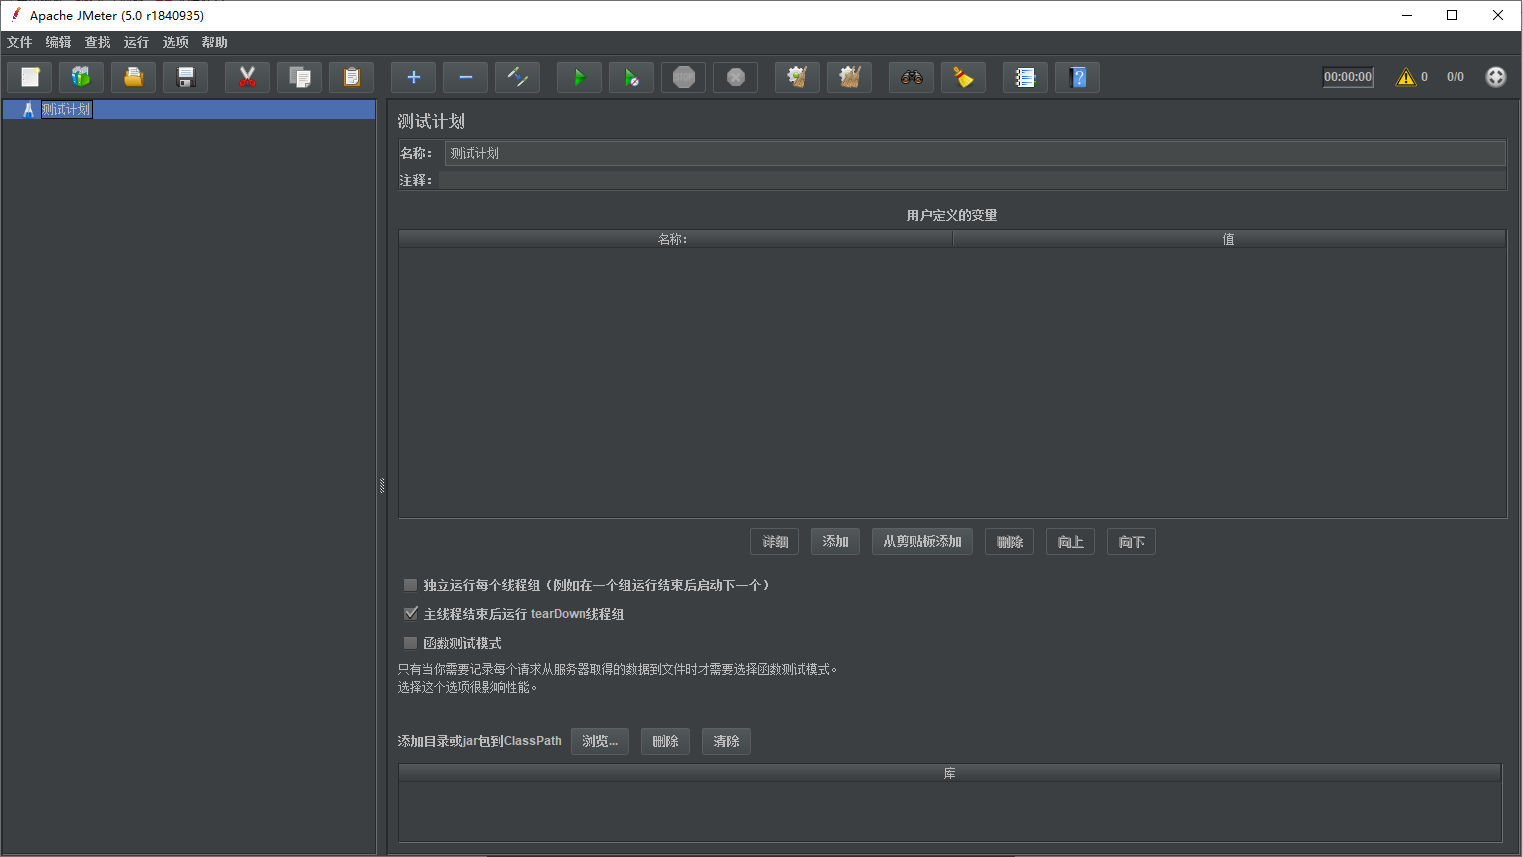Click the 浏览 button for ClassPath
1523x857 pixels.
pyautogui.click(x=600, y=741)
